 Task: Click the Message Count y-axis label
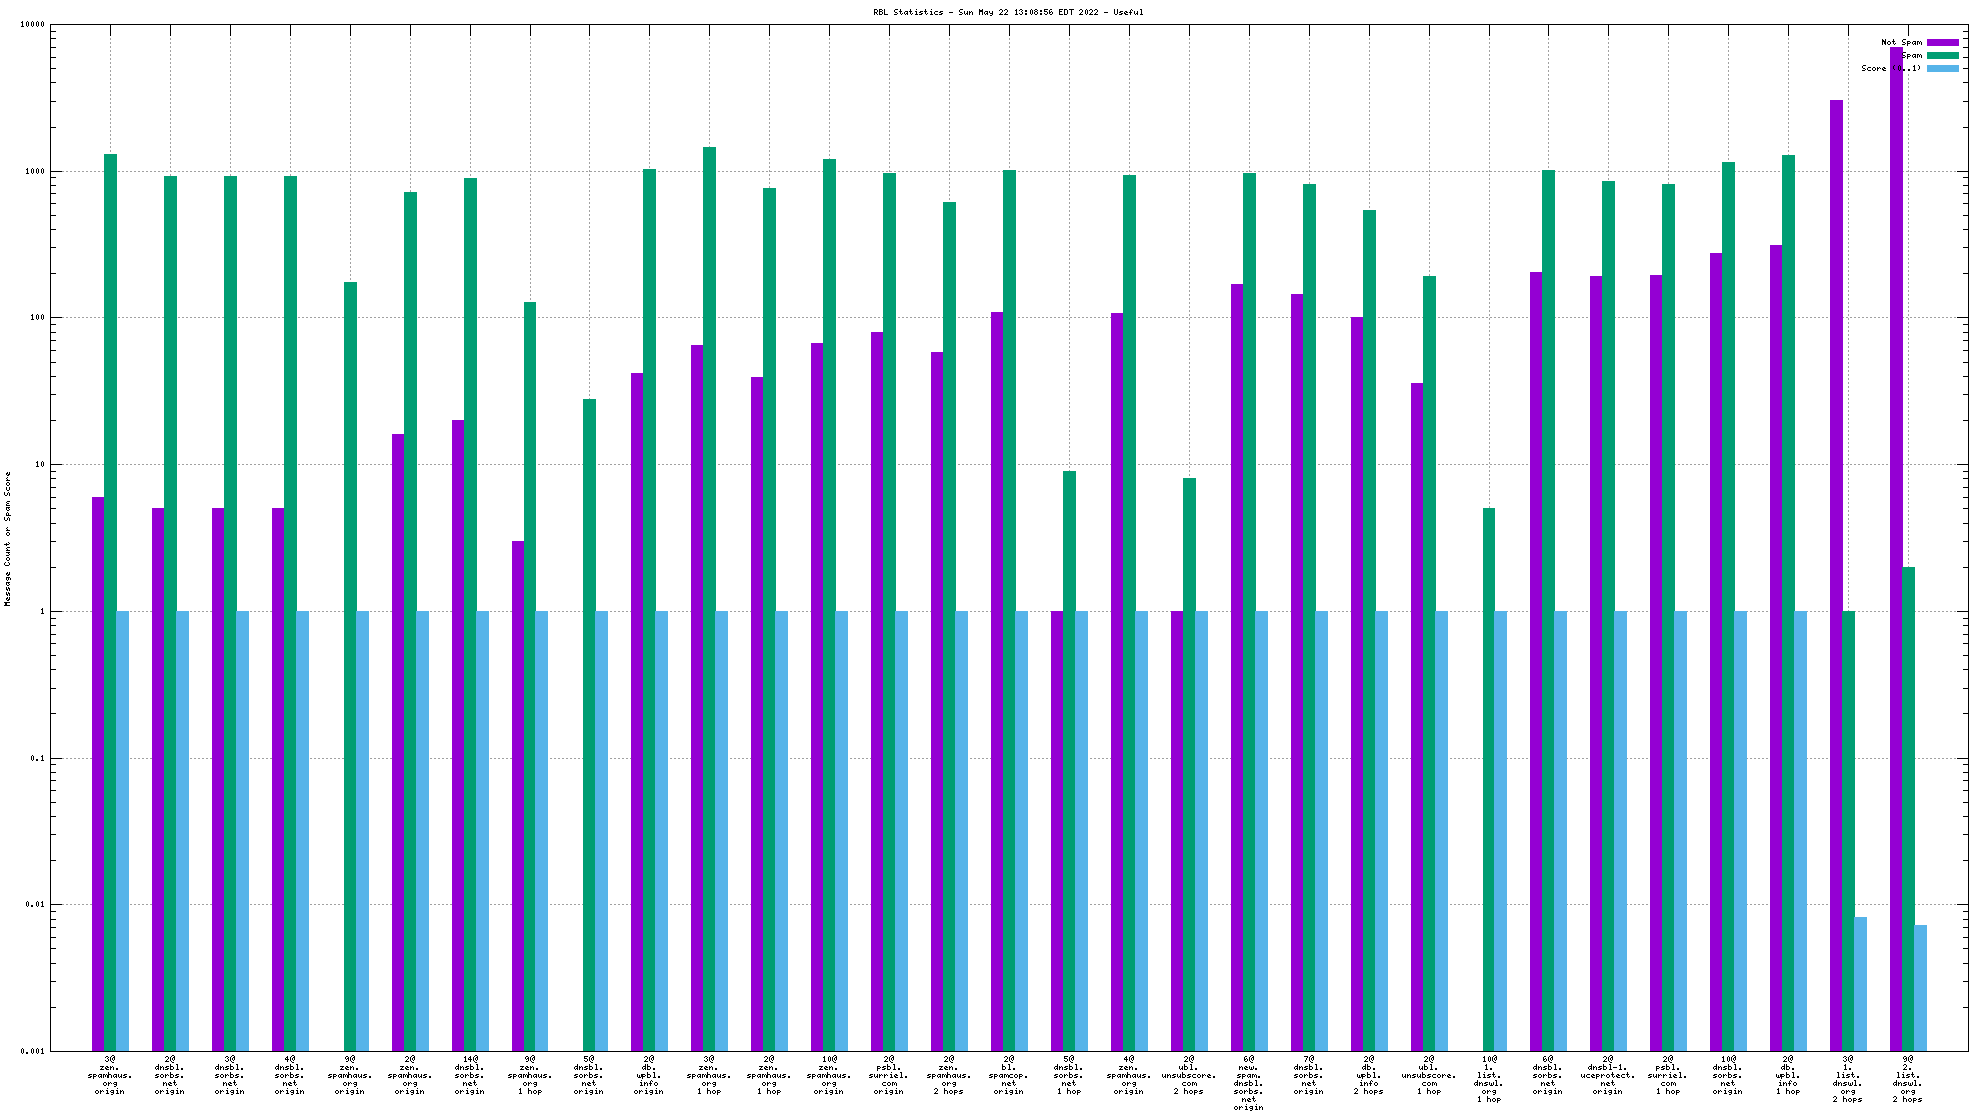(x=8, y=538)
